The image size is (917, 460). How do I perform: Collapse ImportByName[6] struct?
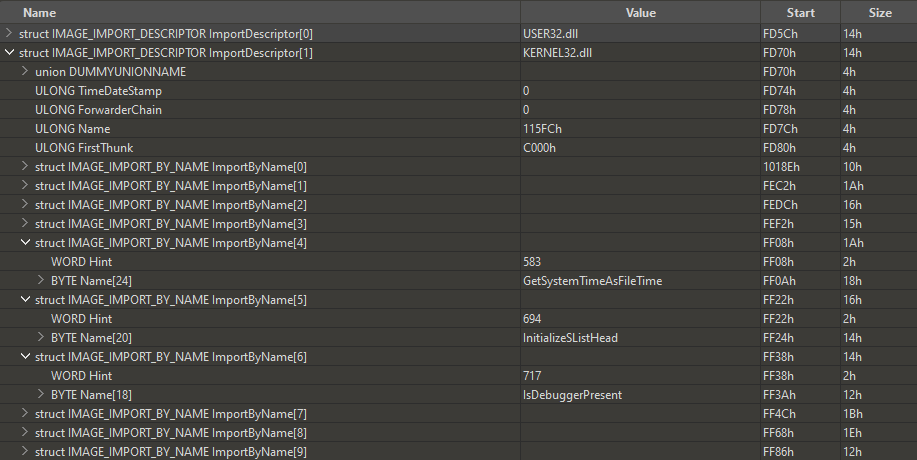(25, 357)
